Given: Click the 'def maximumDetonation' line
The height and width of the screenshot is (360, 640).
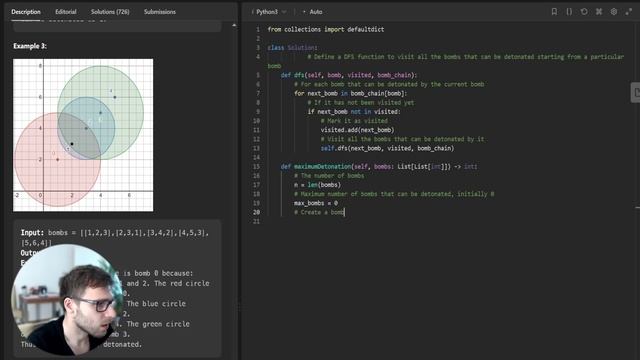Looking at the screenshot, I should pyautogui.click(x=379, y=167).
